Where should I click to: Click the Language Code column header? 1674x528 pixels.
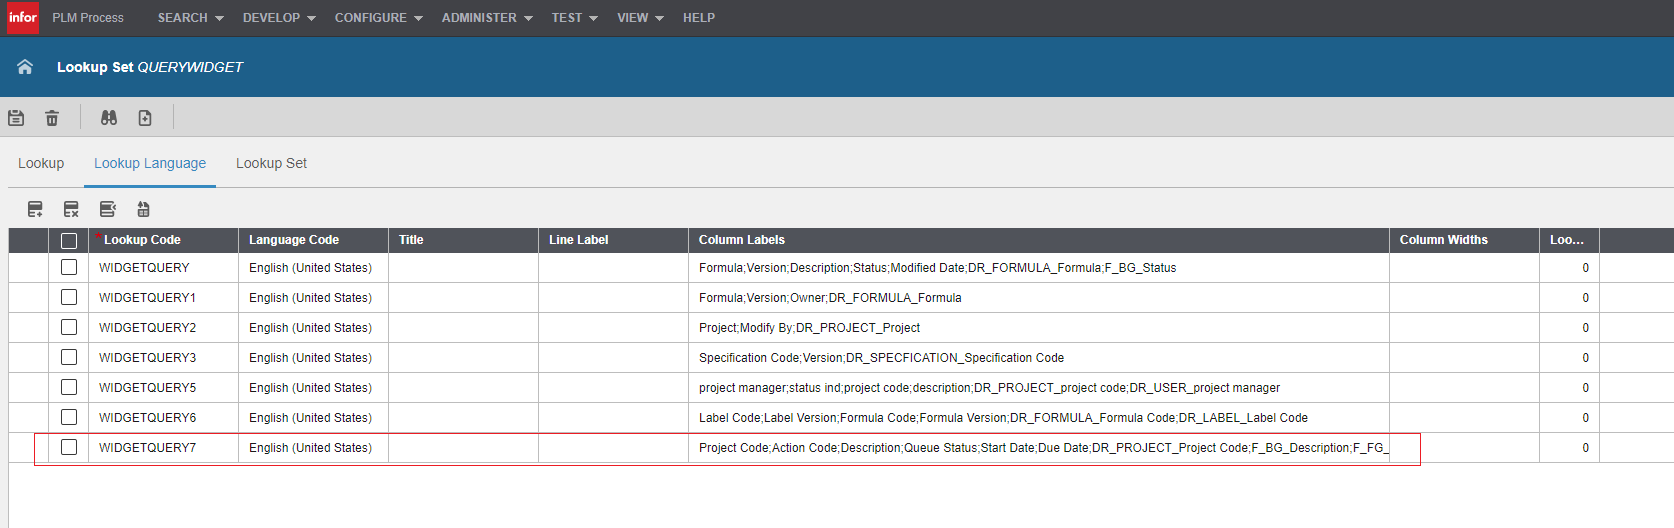tap(294, 240)
